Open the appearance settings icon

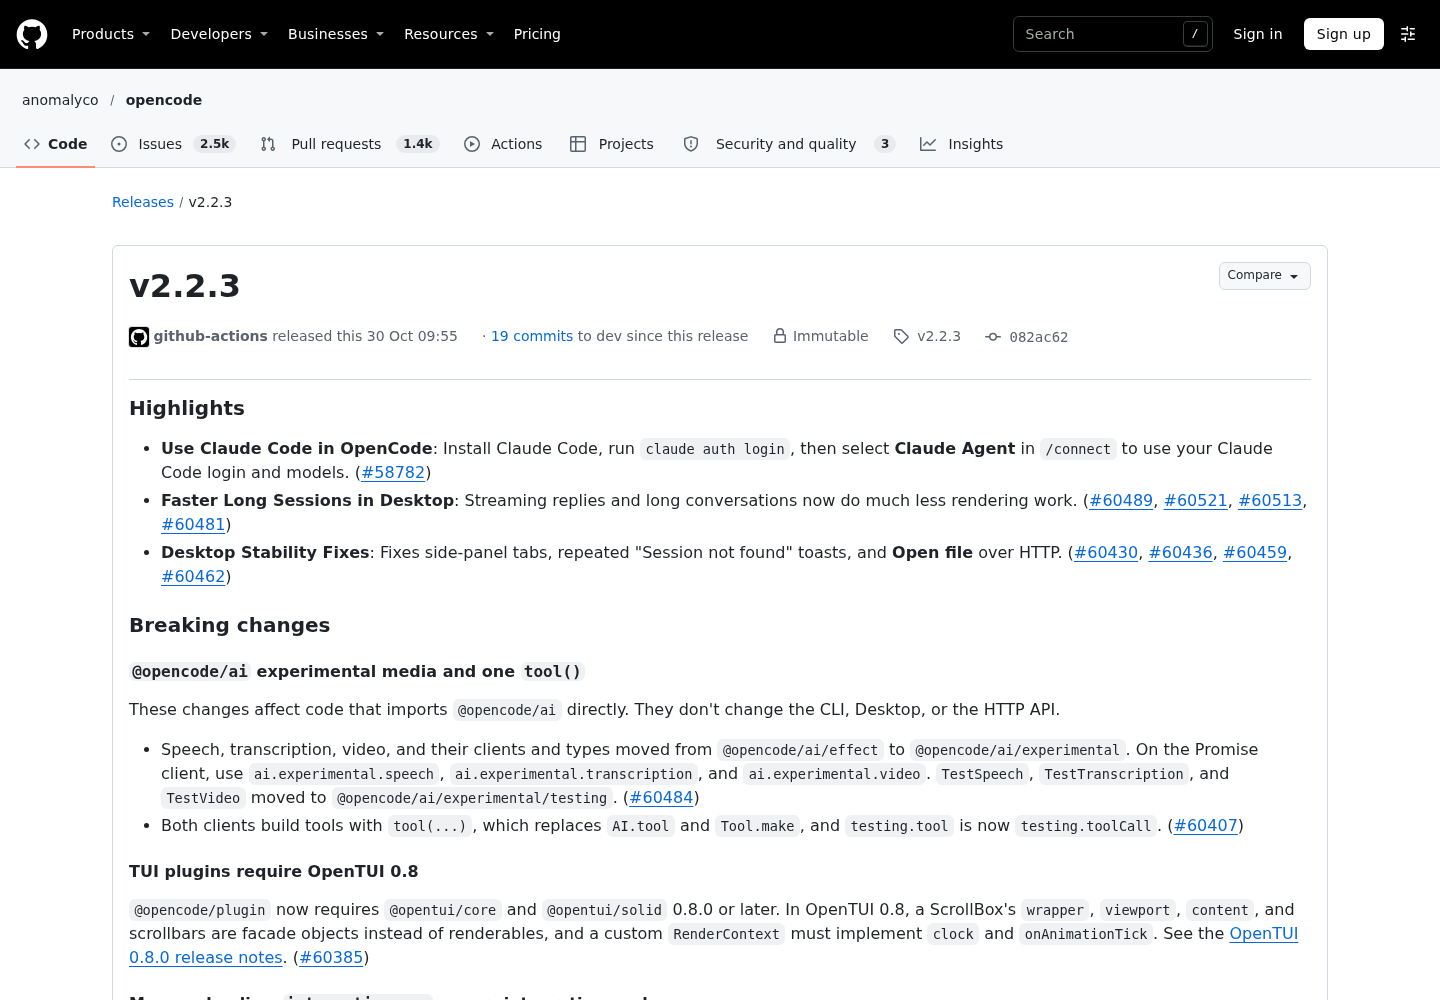(x=1408, y=34)
